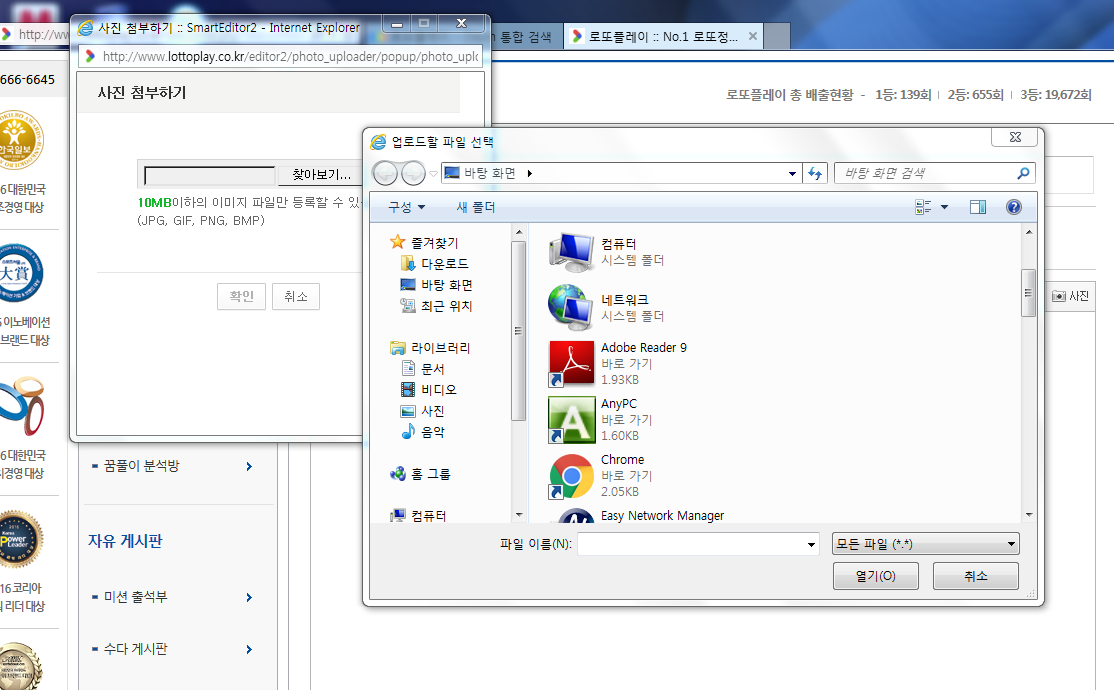Viewport: 1114px width, 690px height.
Task: Change view with the view options icon
Action: [923, 207]
